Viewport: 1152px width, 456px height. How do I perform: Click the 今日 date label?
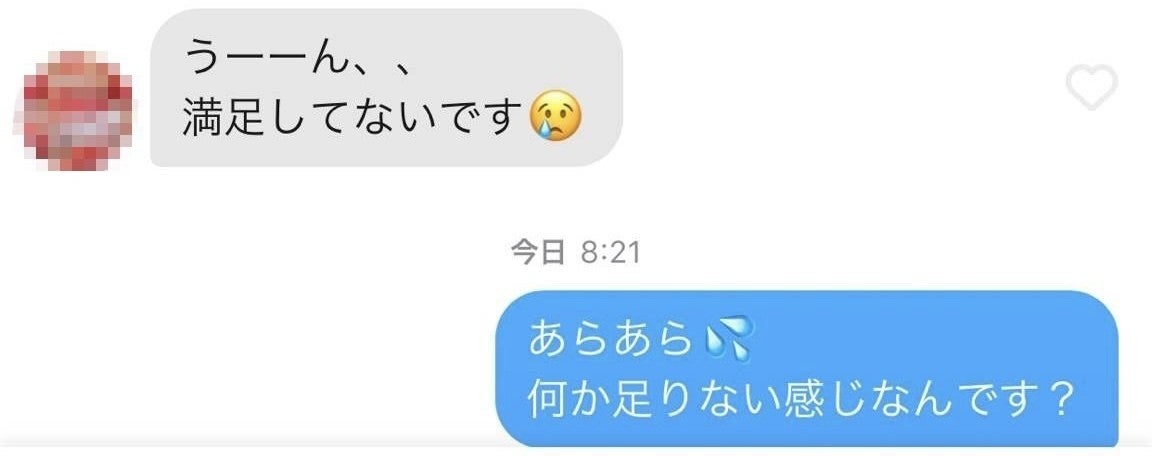[x=538, y=253]
